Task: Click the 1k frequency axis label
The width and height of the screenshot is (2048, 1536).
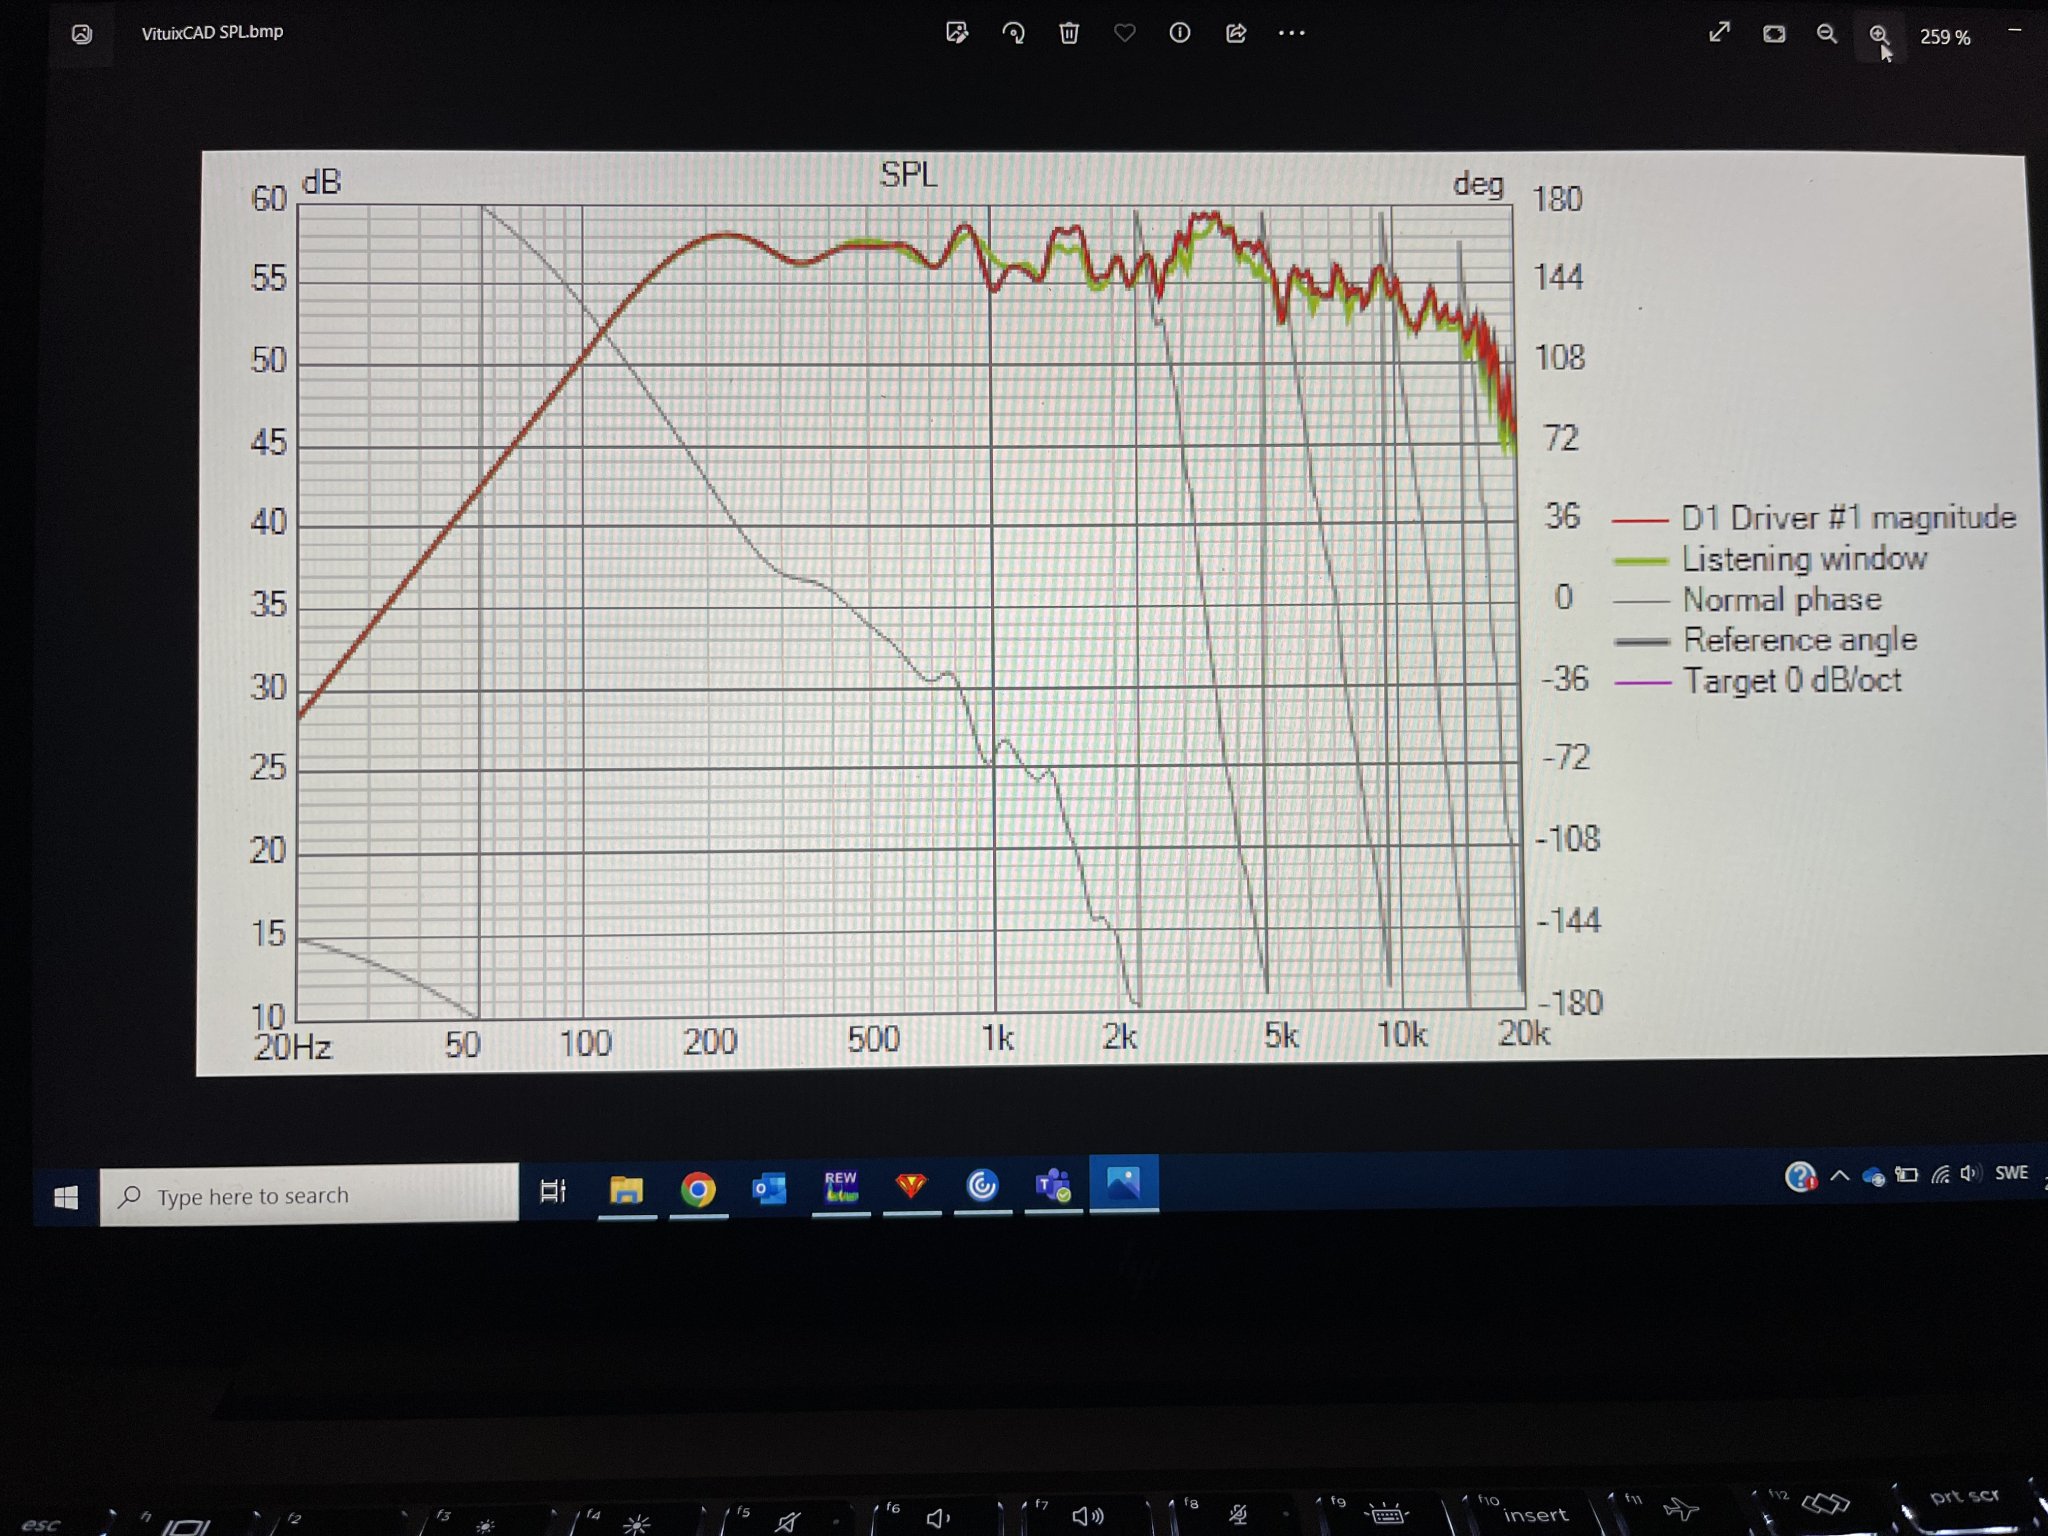Action: tap(997, 1038)
